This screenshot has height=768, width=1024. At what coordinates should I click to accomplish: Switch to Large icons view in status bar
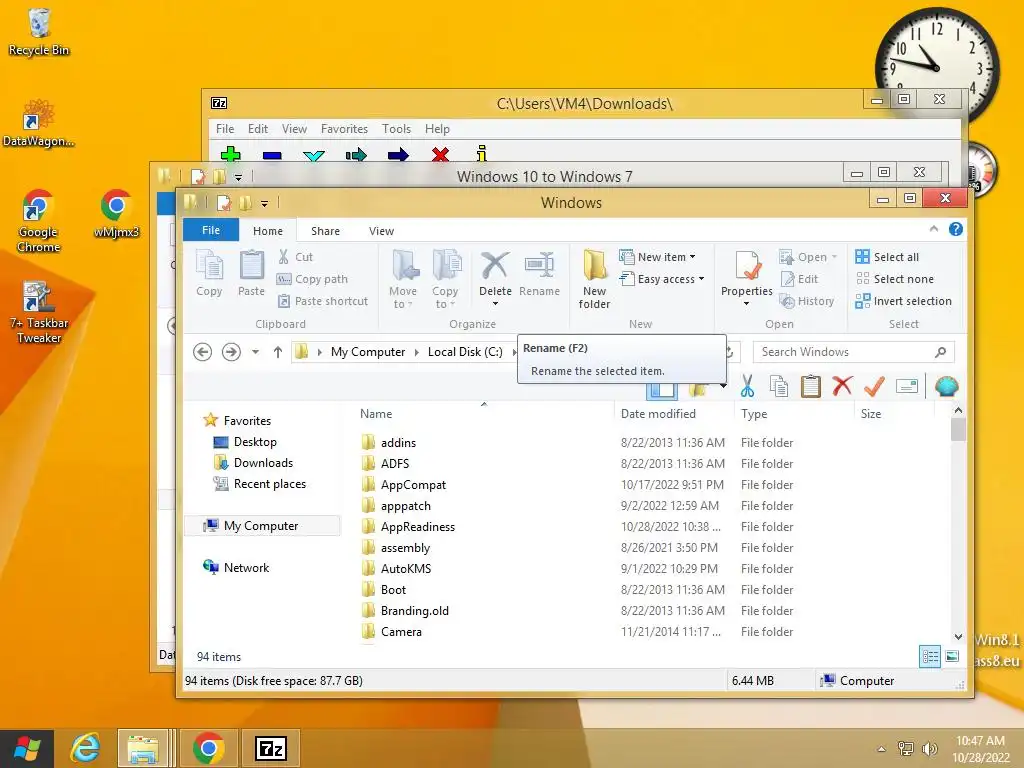tap(952, 656)
